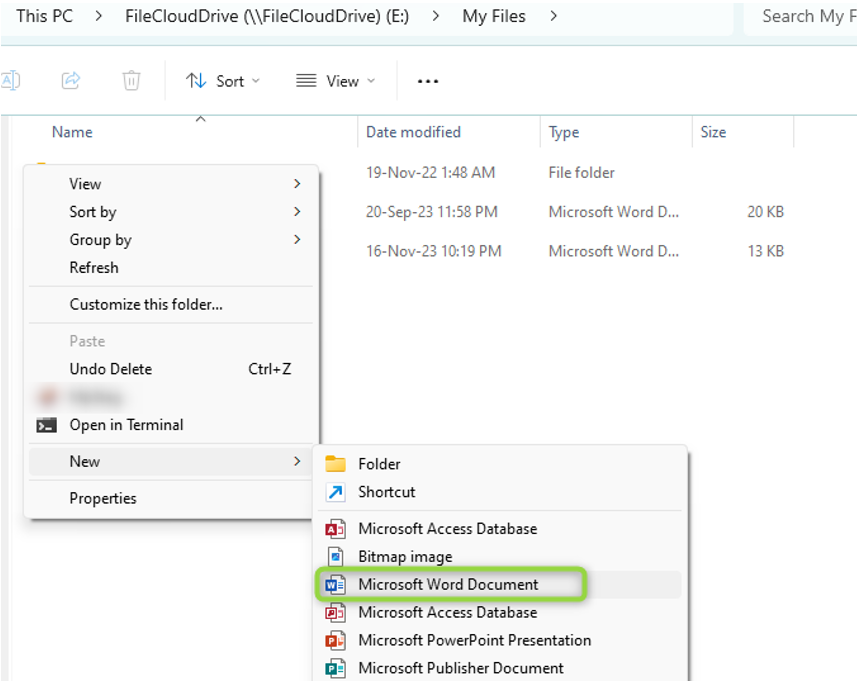Open Sort by submenu in context menu
Image resolution: width=857 pixels, height=681 pixels.
point(171,212)
